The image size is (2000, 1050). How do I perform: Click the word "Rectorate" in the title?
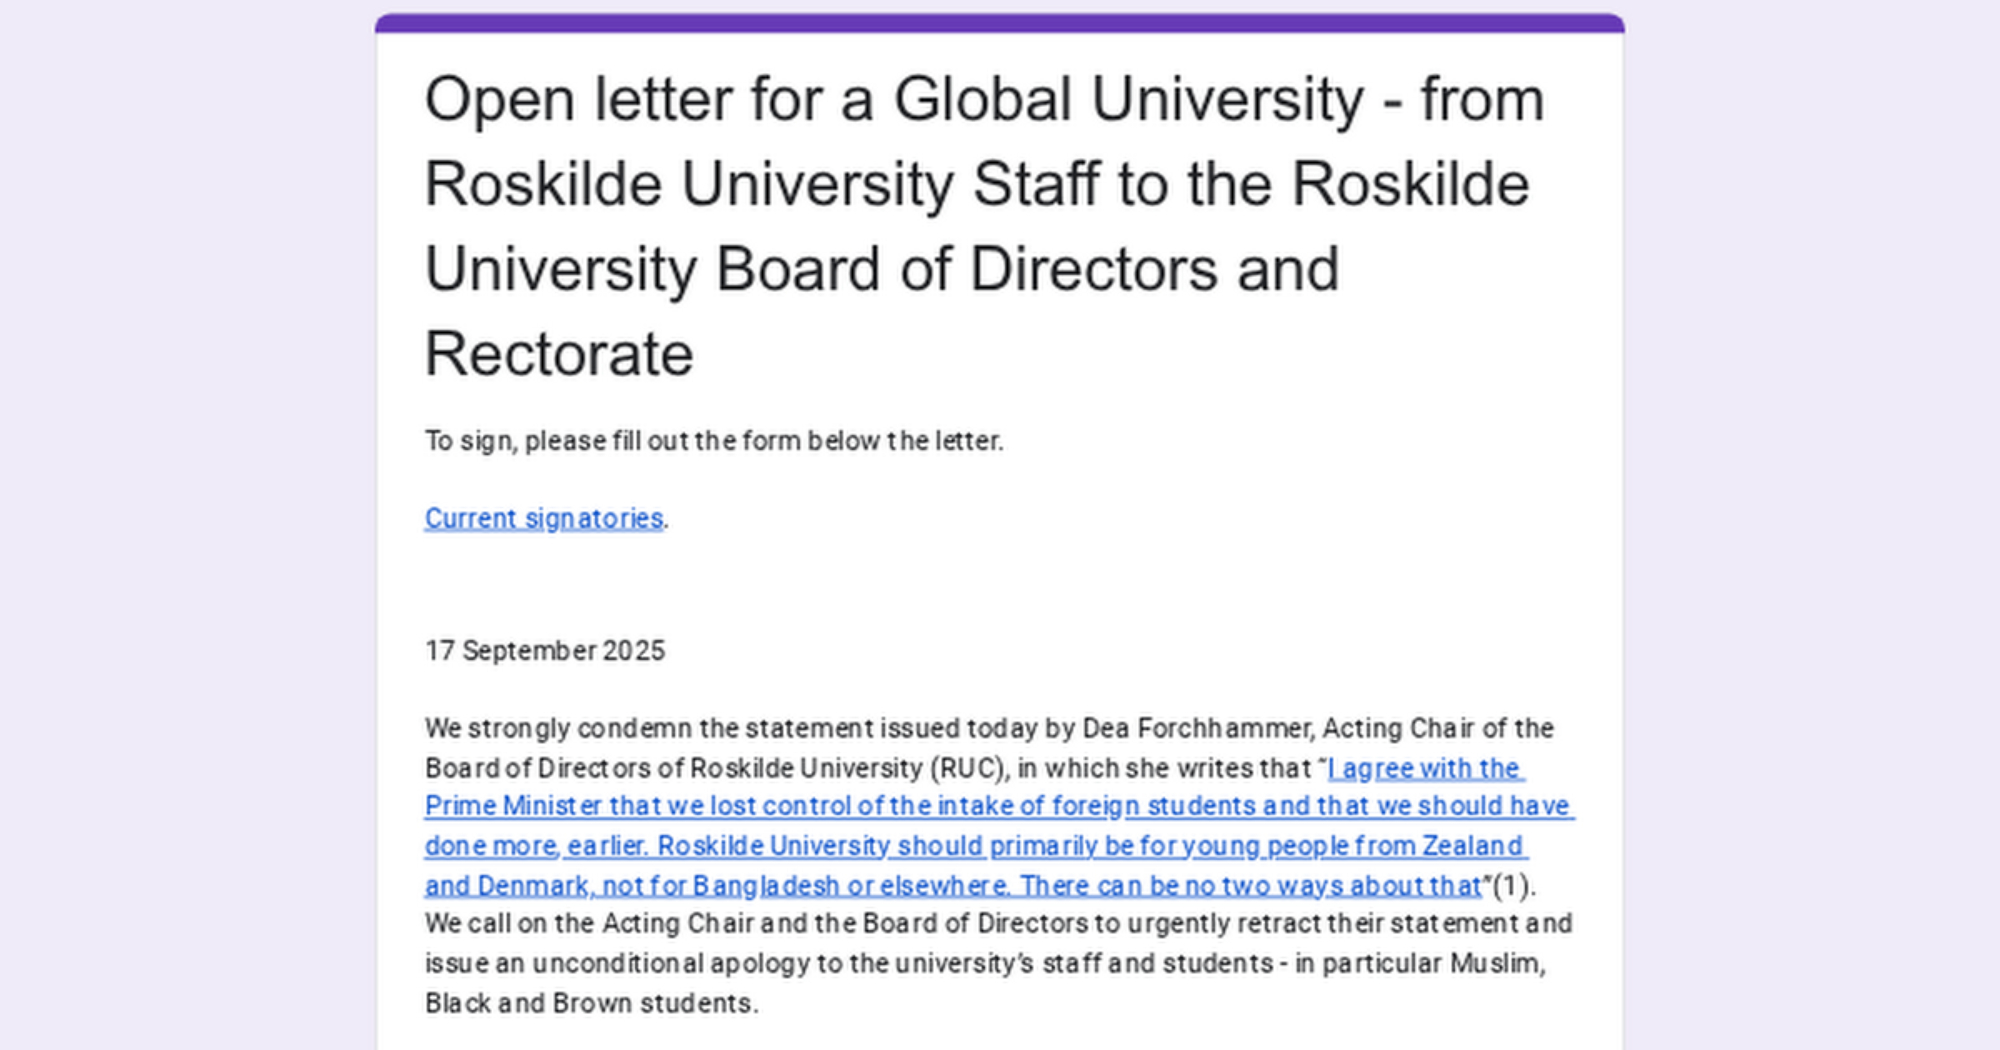point(559,354)
